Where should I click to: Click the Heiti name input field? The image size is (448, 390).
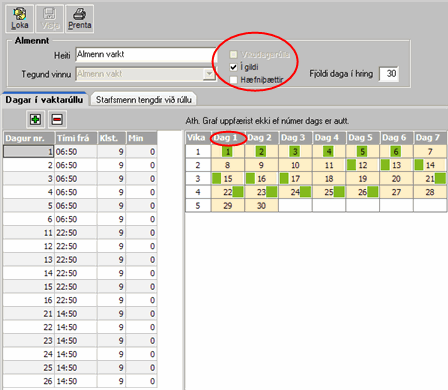click(x=146, y=55)
